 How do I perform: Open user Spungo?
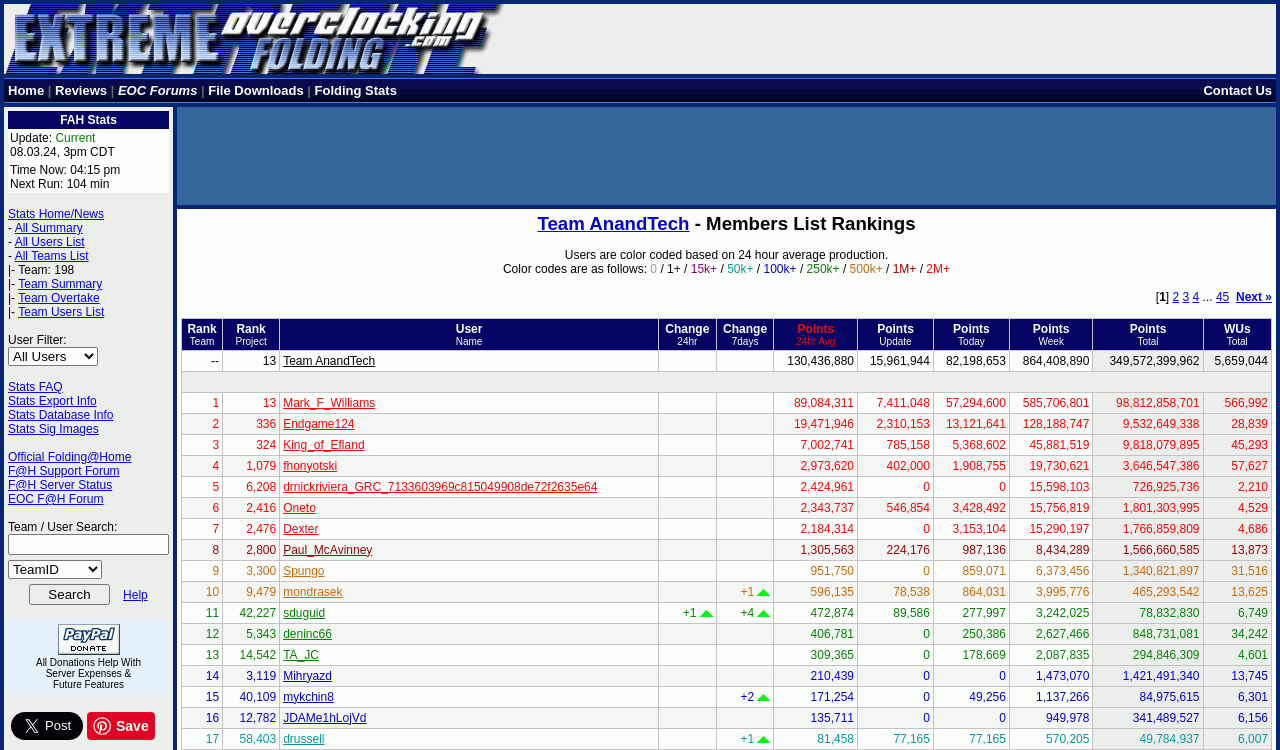coord(303,571)
